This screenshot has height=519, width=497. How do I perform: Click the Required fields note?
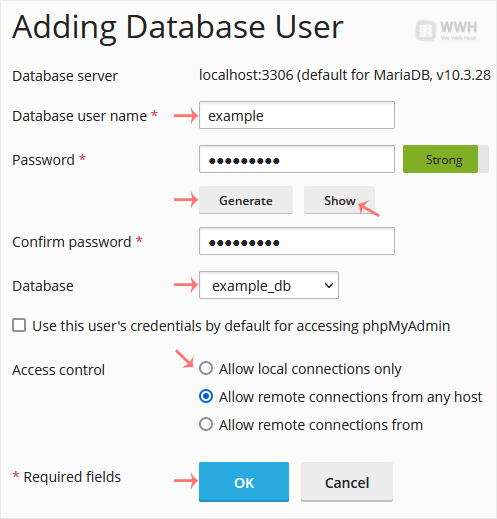pyautogui.click(x=67, y=477)
